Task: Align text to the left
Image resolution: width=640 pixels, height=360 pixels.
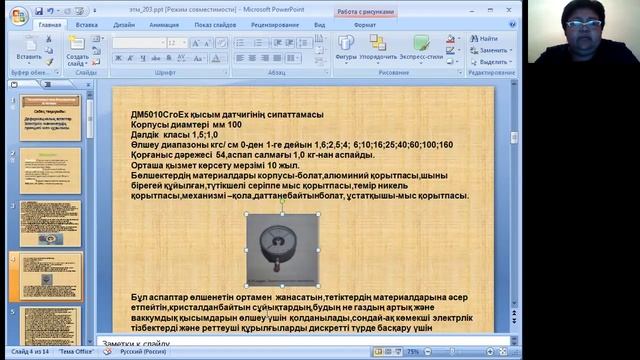Action: click(240, 58)
